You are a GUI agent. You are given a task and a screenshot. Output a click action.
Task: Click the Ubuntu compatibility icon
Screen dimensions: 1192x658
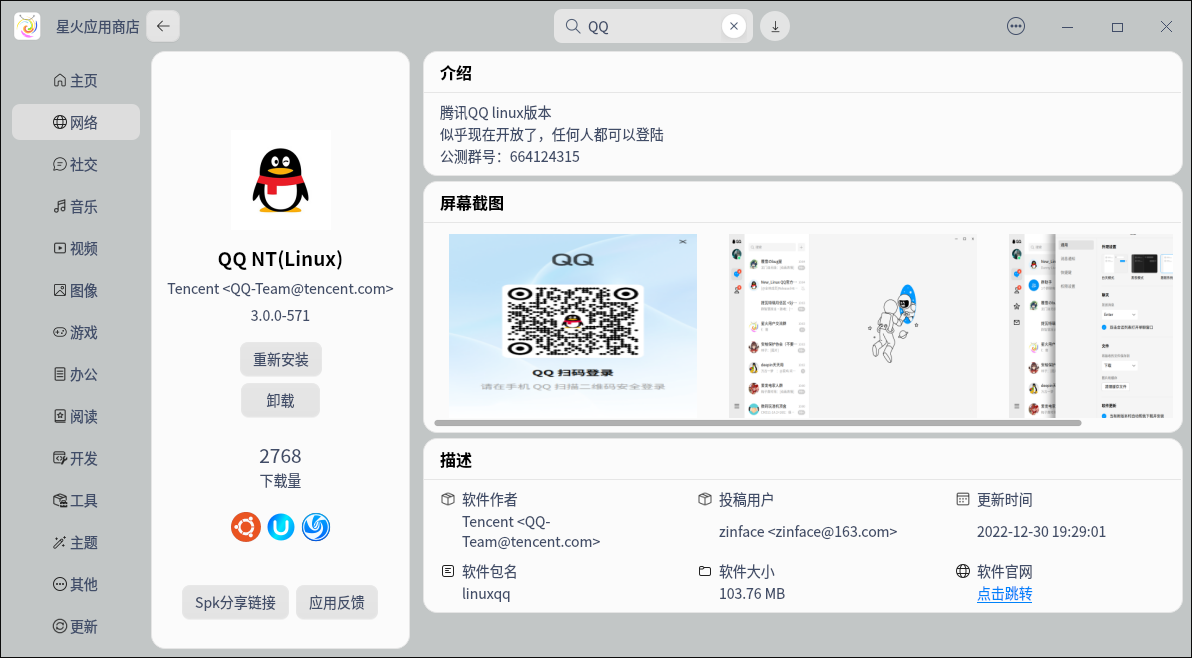[x=246, y=527]
